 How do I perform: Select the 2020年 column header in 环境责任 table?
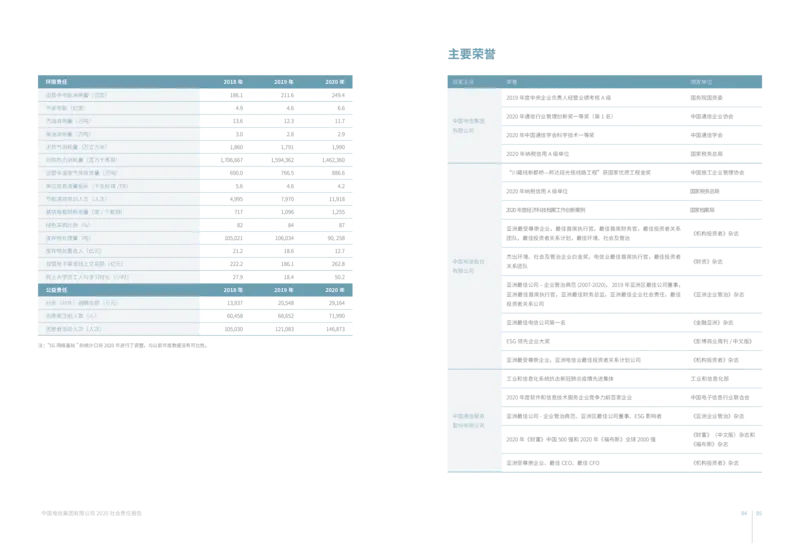[x=335, y=81]
